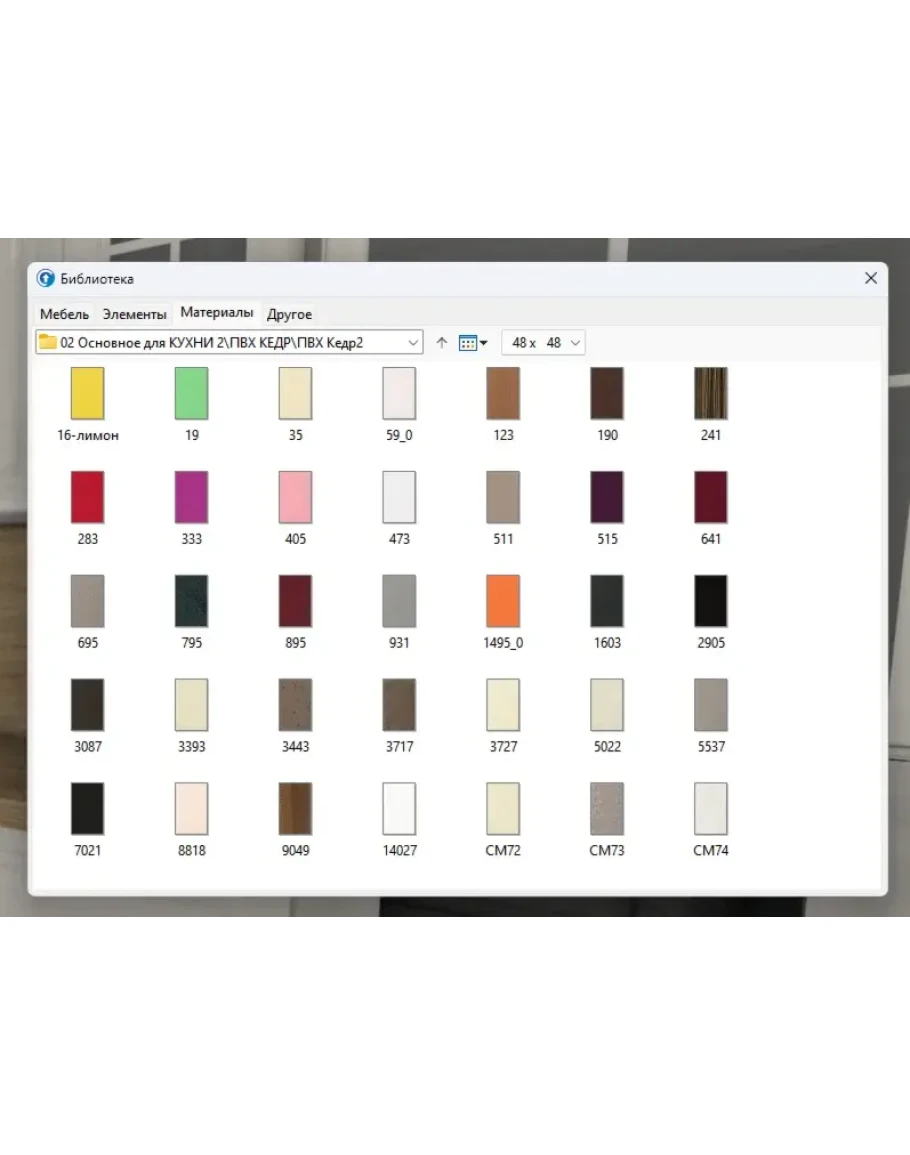910x1155 pixels.
Task: Pick the speckled gray material CM73
Action: [607, 809]
